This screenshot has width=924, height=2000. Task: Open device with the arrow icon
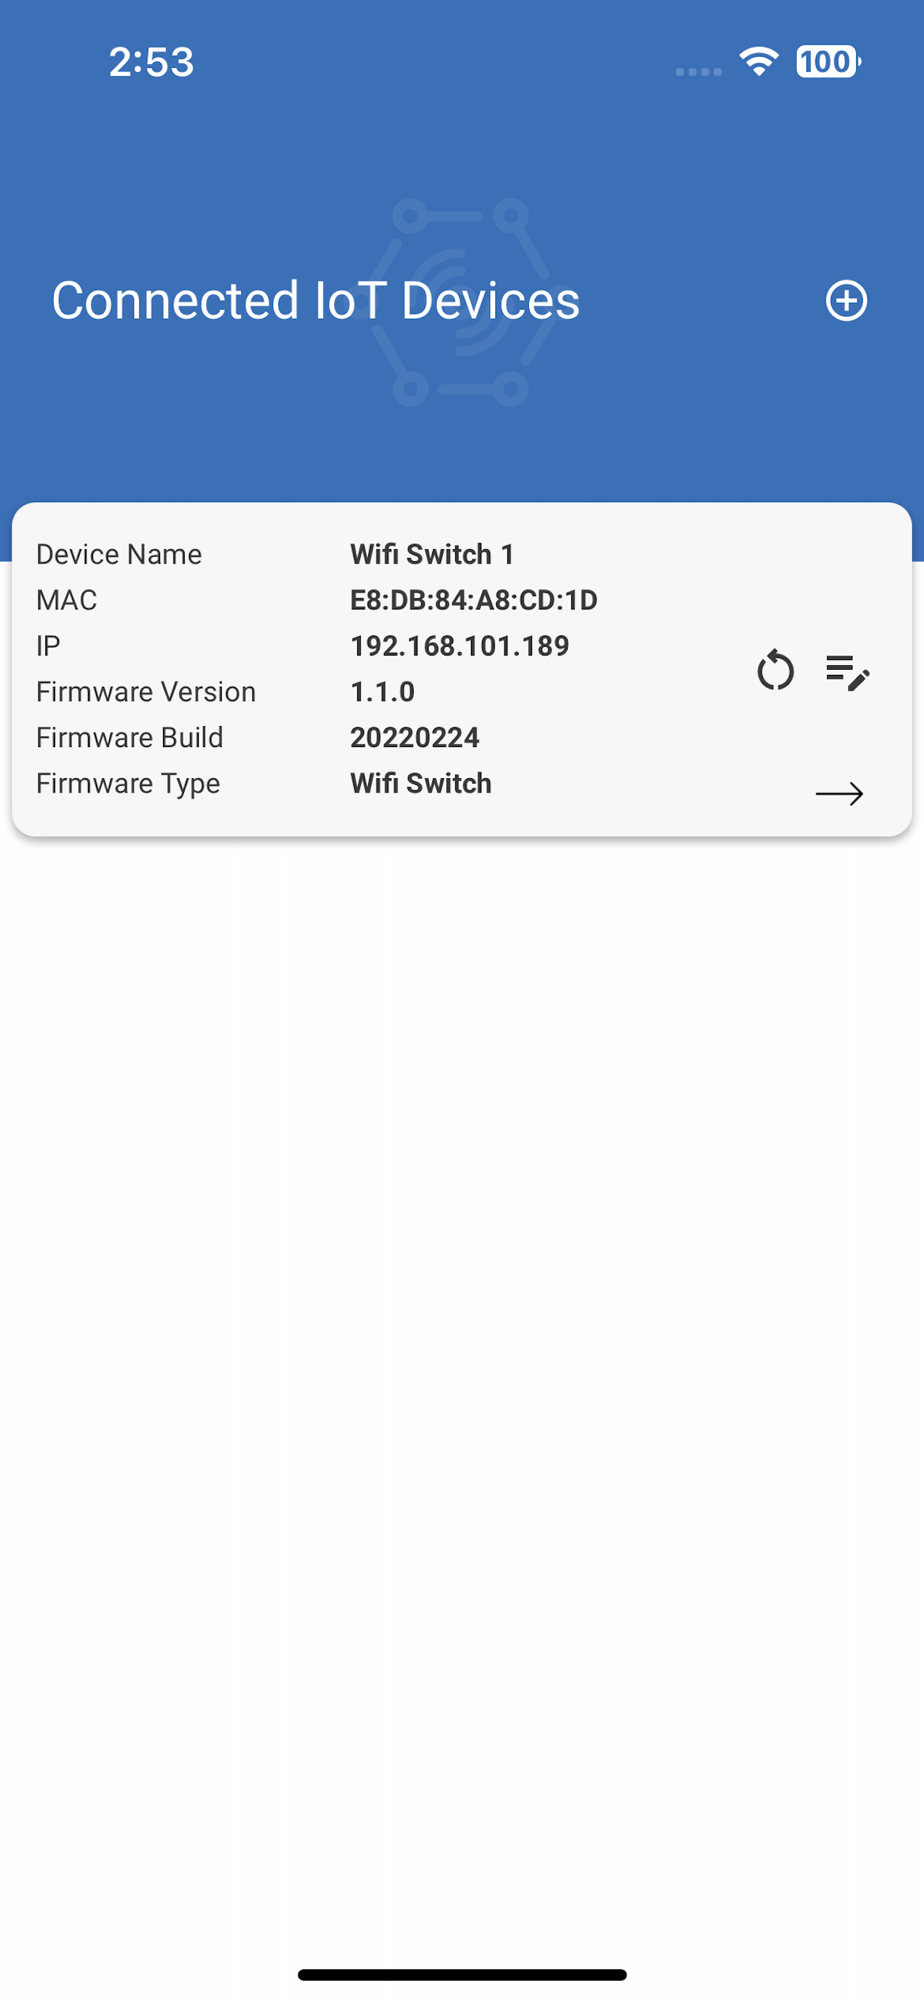tap(840, 794)
